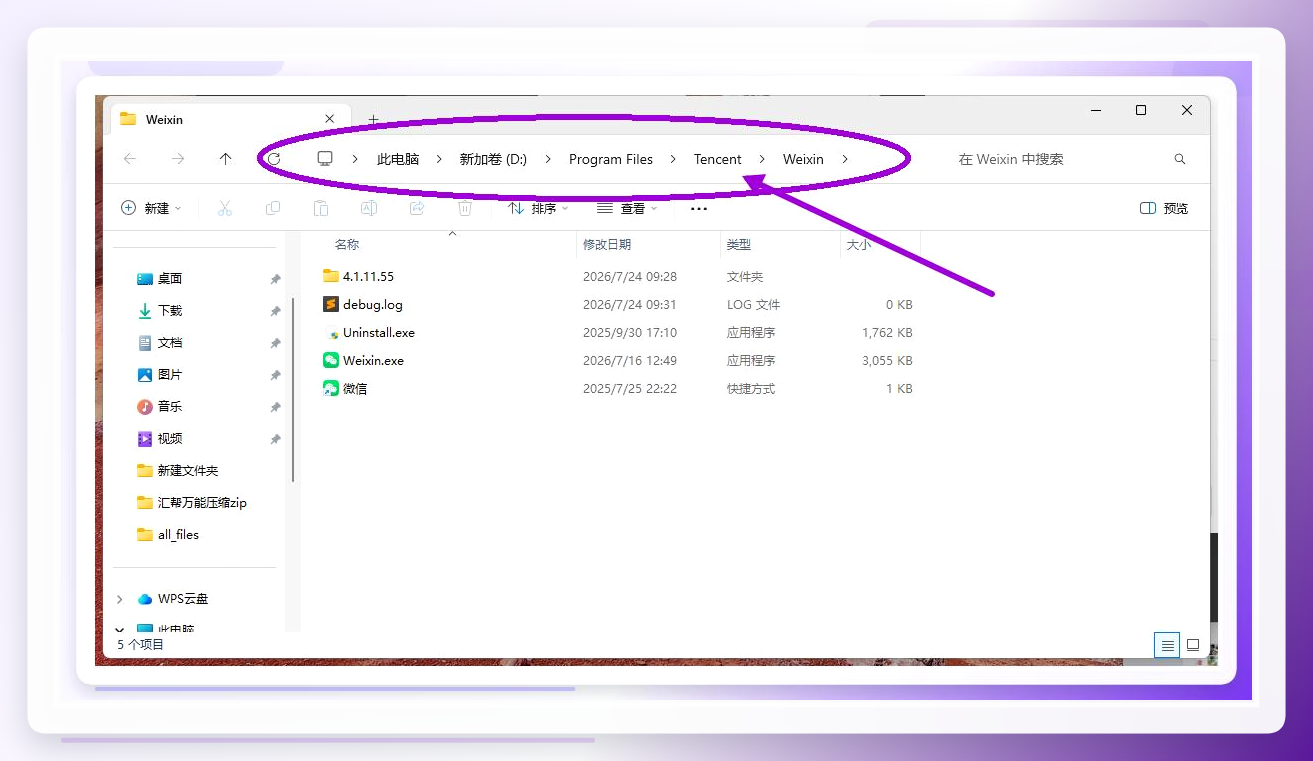Close the Weixin tab
Viewport: 1313px width, 761px height.
(x=330, y=119)
